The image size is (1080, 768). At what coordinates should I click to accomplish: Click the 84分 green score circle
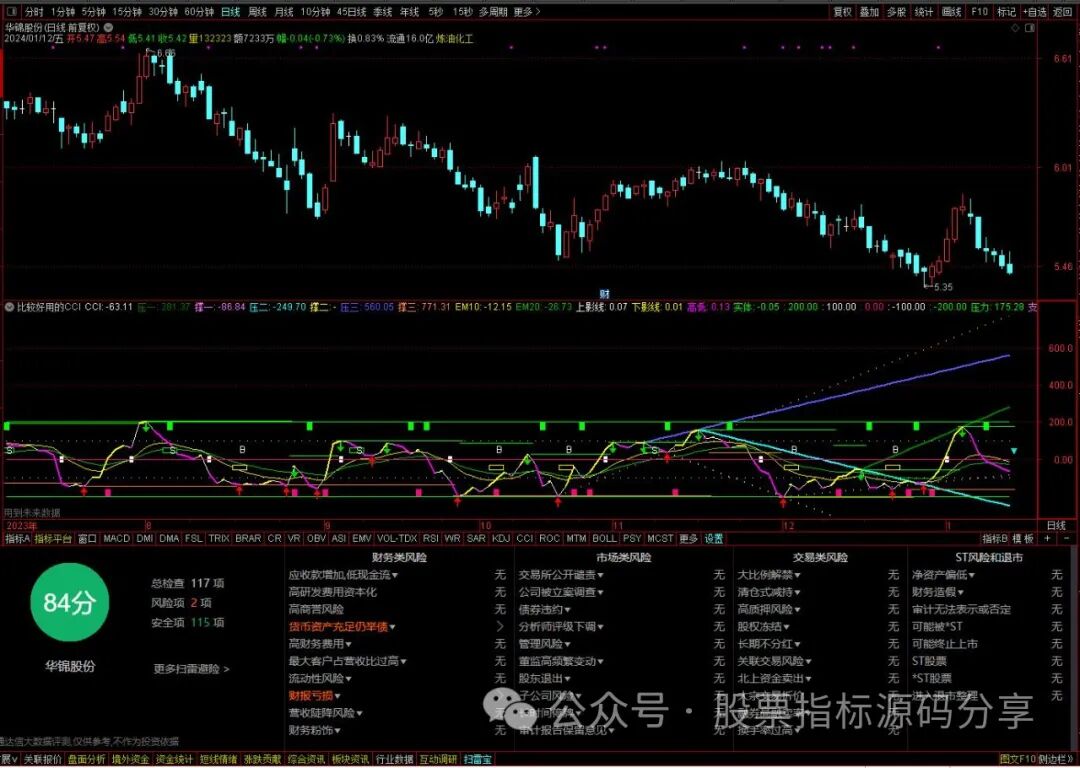click(x=70, y=603)
